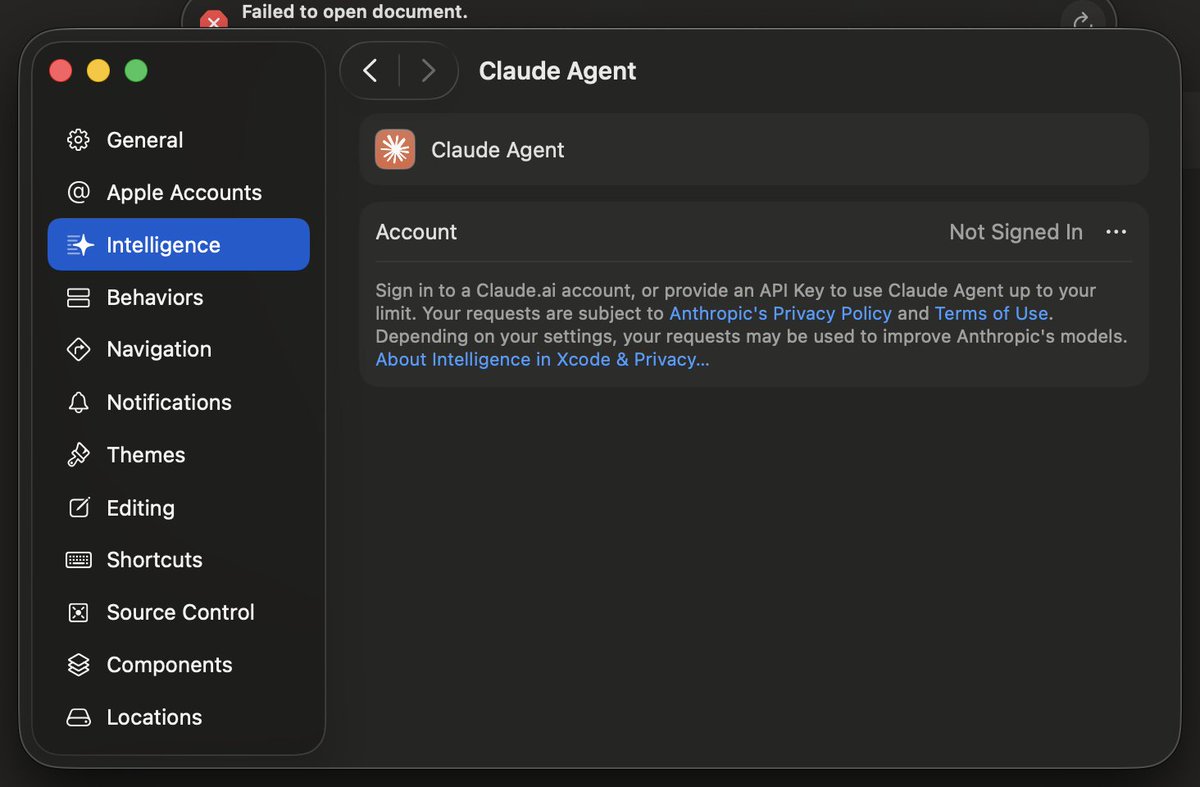Click the orange Claude Agent logo
This screenshot has height=787, width=1200.
395,150
